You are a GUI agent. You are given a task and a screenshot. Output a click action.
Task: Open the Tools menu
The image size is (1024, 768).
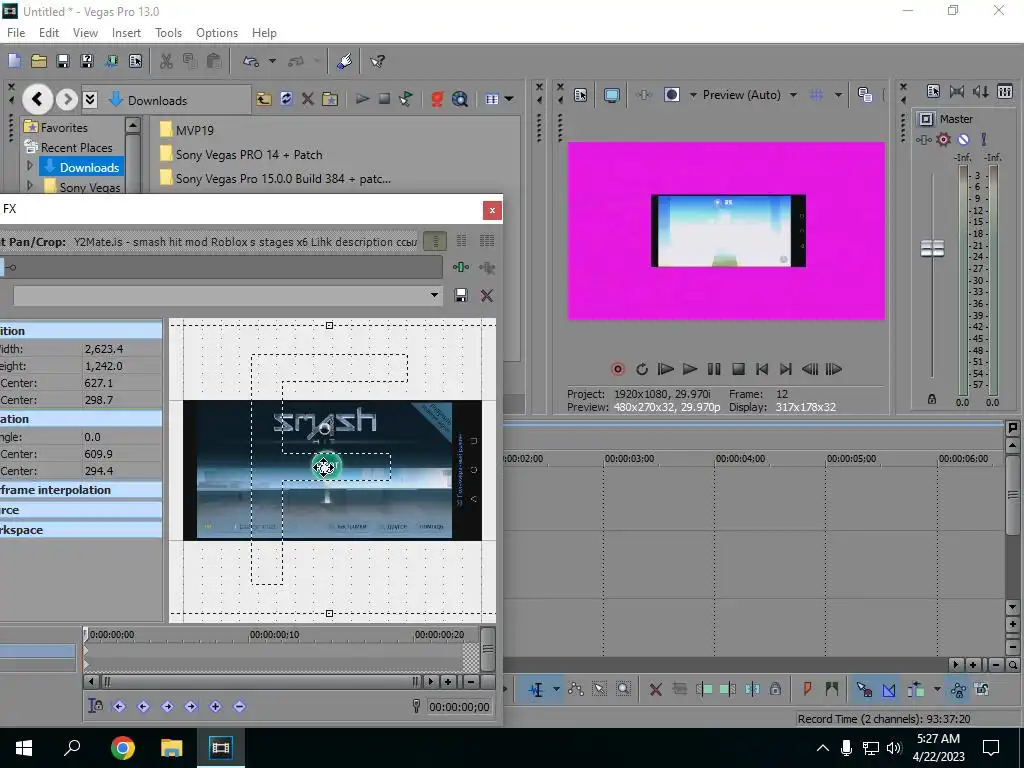coord(168,33)
